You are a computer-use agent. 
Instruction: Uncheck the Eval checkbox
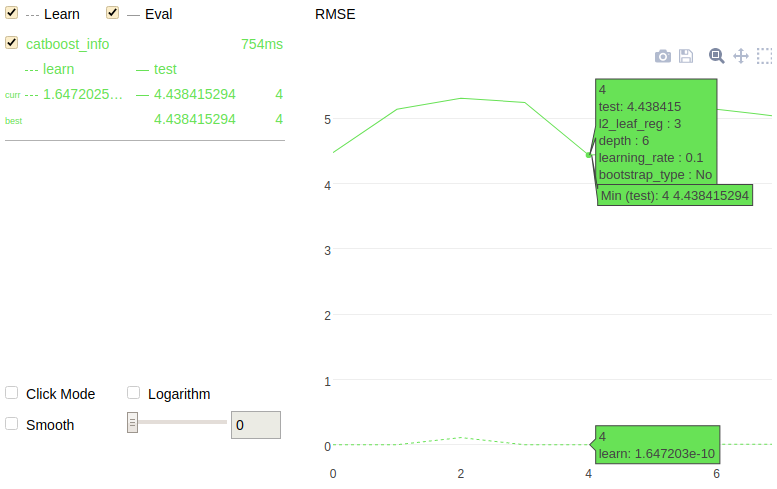tap(113, 14)
